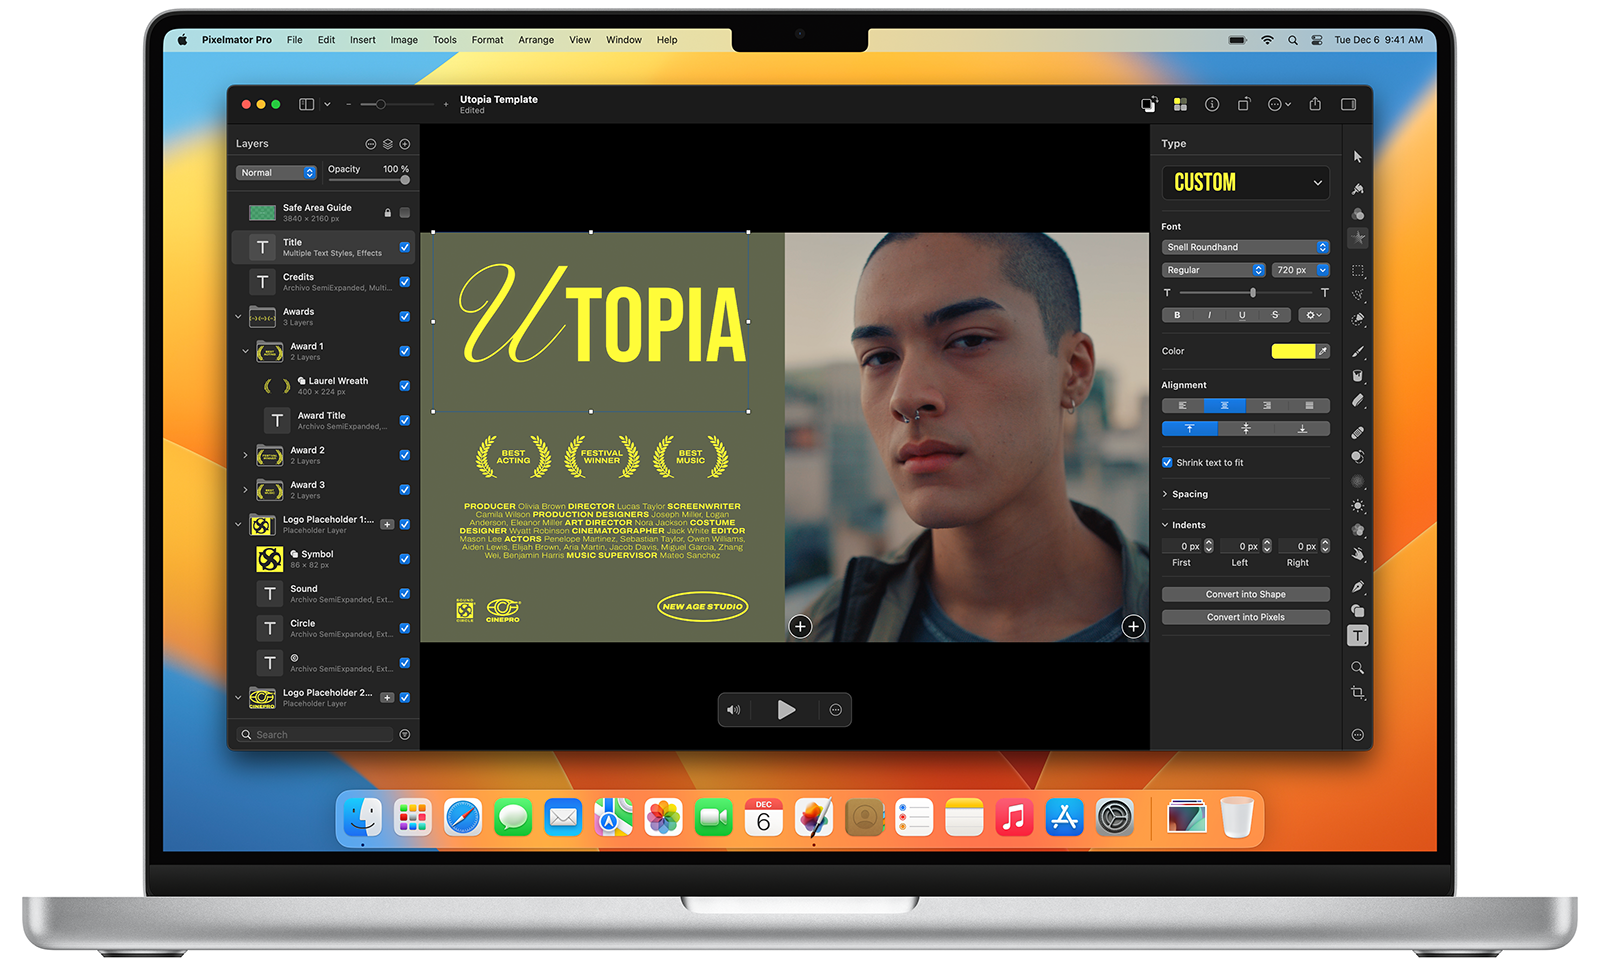Open the CUSTOM text style preset dropdown
1600x967 pixels.
(x=1246, y=183)
